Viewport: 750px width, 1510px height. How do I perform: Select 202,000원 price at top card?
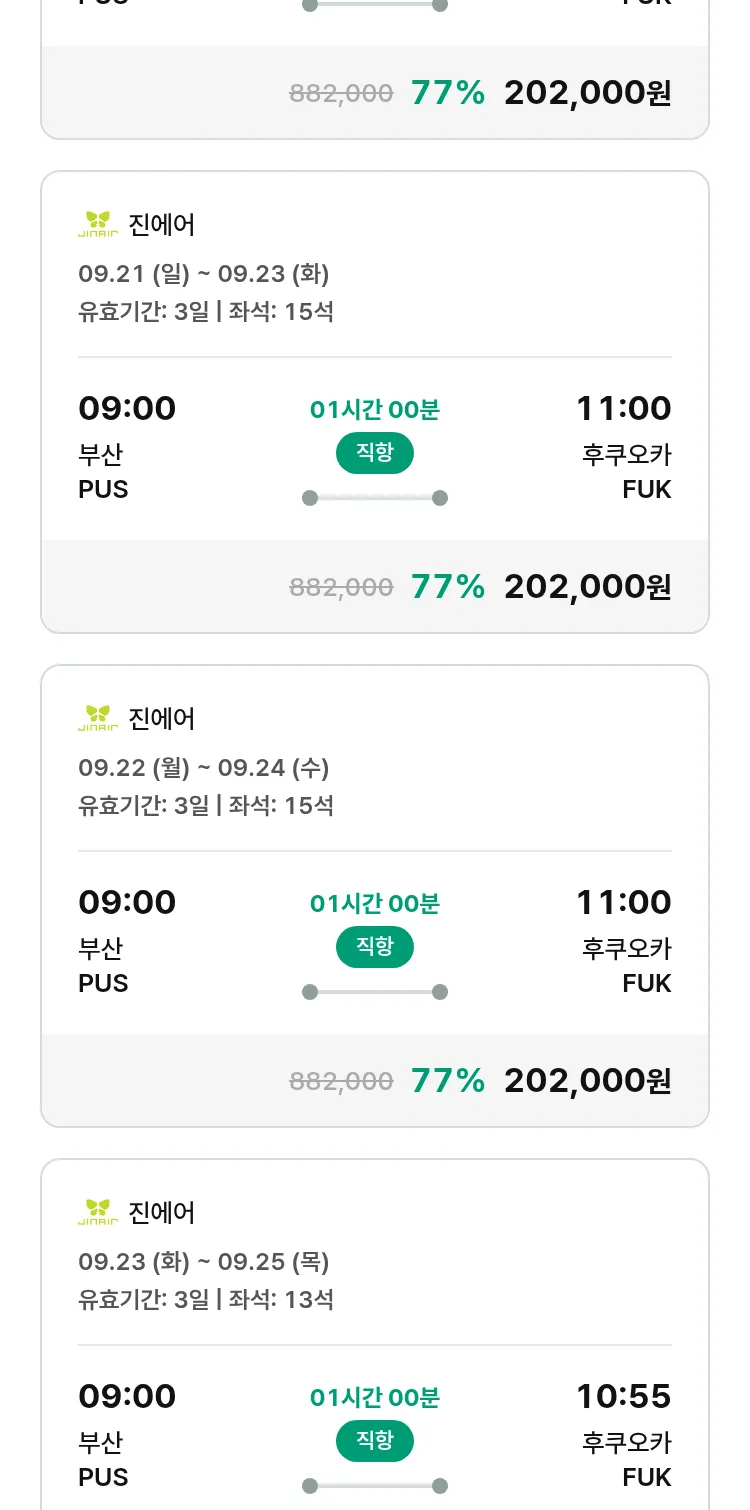click(x=587, y=93)
